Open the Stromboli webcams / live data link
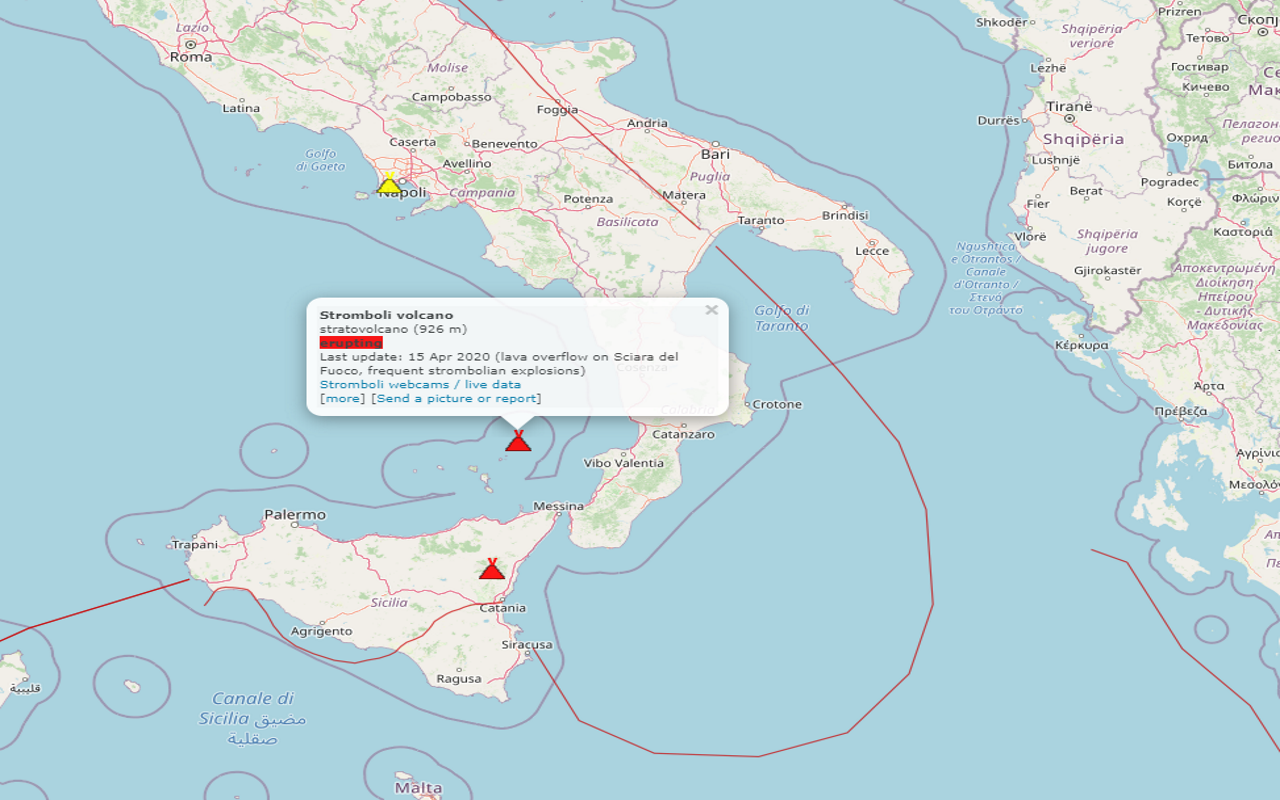This screenshot has height=800, width=1280. [x=420, y=384]
